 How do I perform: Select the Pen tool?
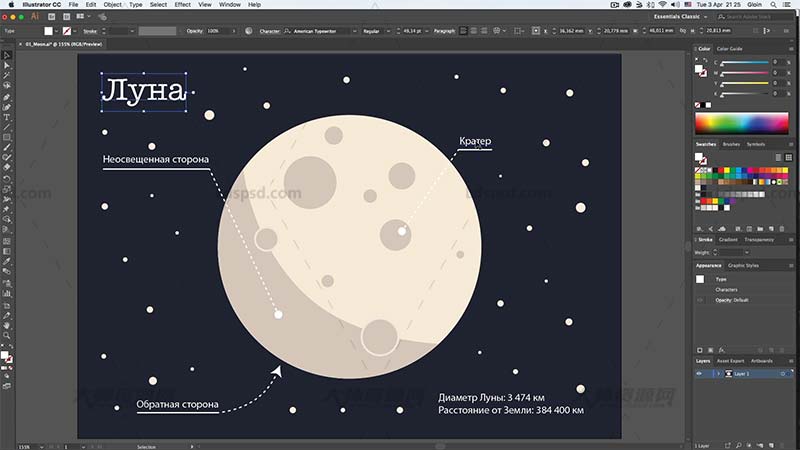pyautogui.click(x=7, y=97)
